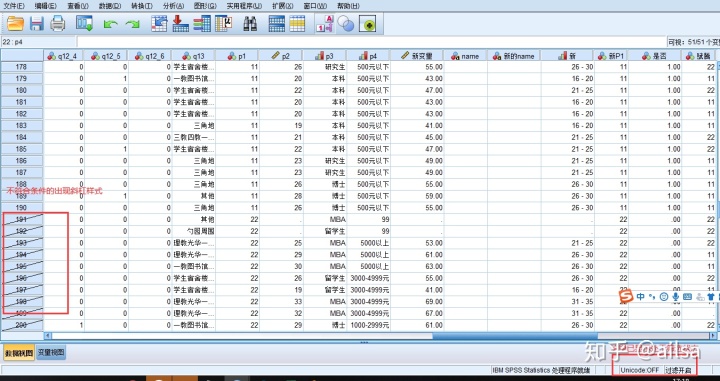This screenshot has width=720, height=381.
Task: Switch to the 数据视图 tab
Action: (x=19, y=353)
